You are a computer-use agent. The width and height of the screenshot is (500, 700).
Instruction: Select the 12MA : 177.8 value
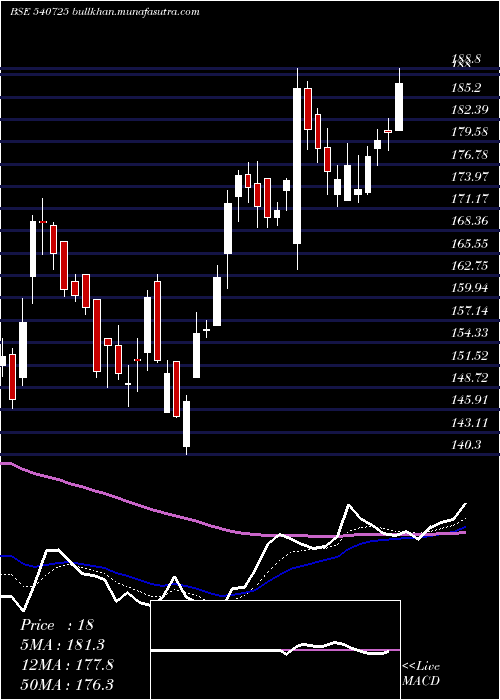(67, 665)
